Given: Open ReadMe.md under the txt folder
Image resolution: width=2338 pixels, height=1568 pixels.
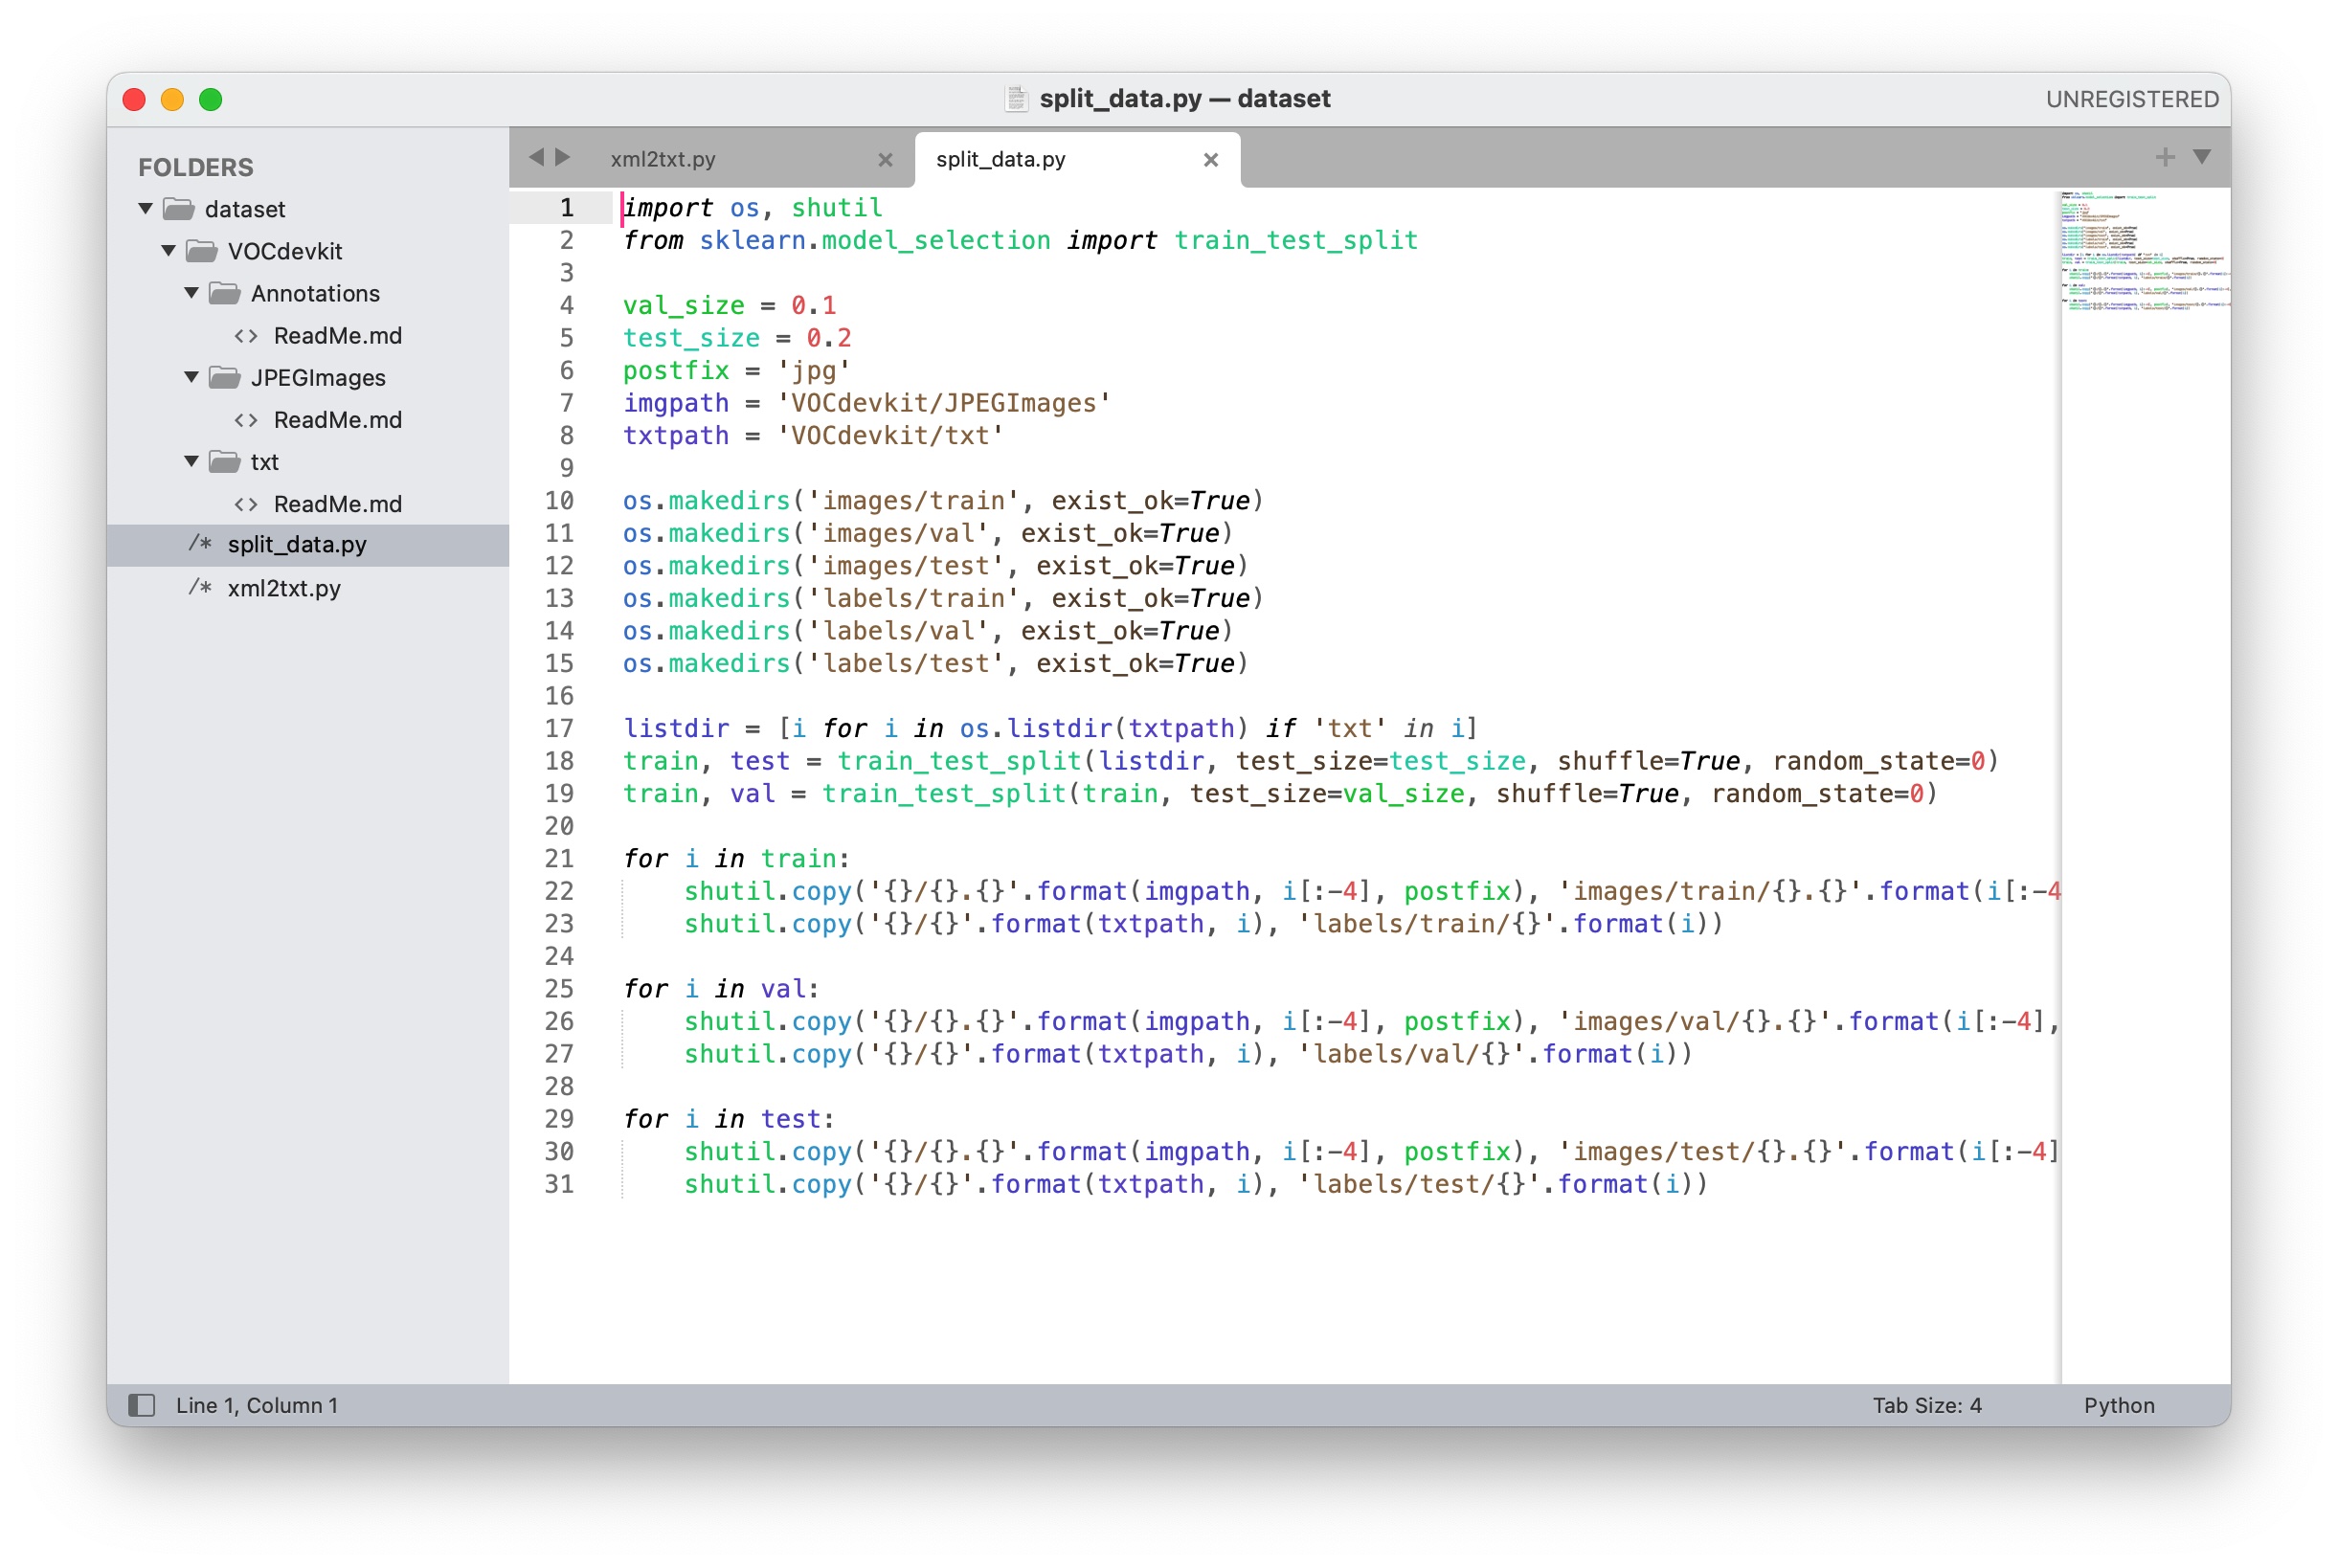Looking at the screenshot, I should [x=337, y=504].
